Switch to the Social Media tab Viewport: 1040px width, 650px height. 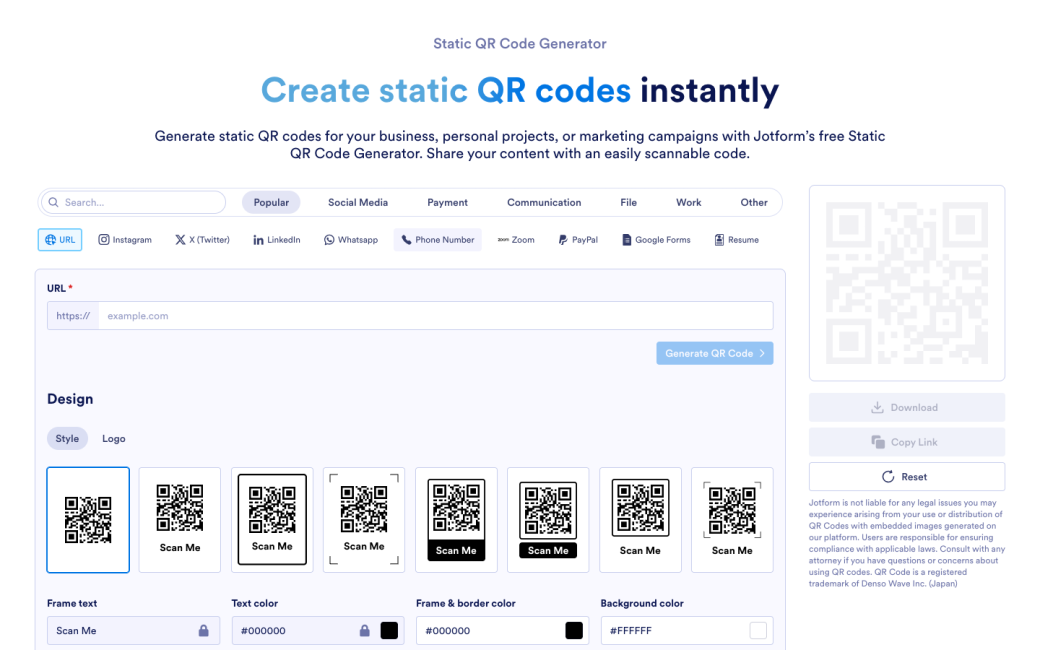pos(358,202)
